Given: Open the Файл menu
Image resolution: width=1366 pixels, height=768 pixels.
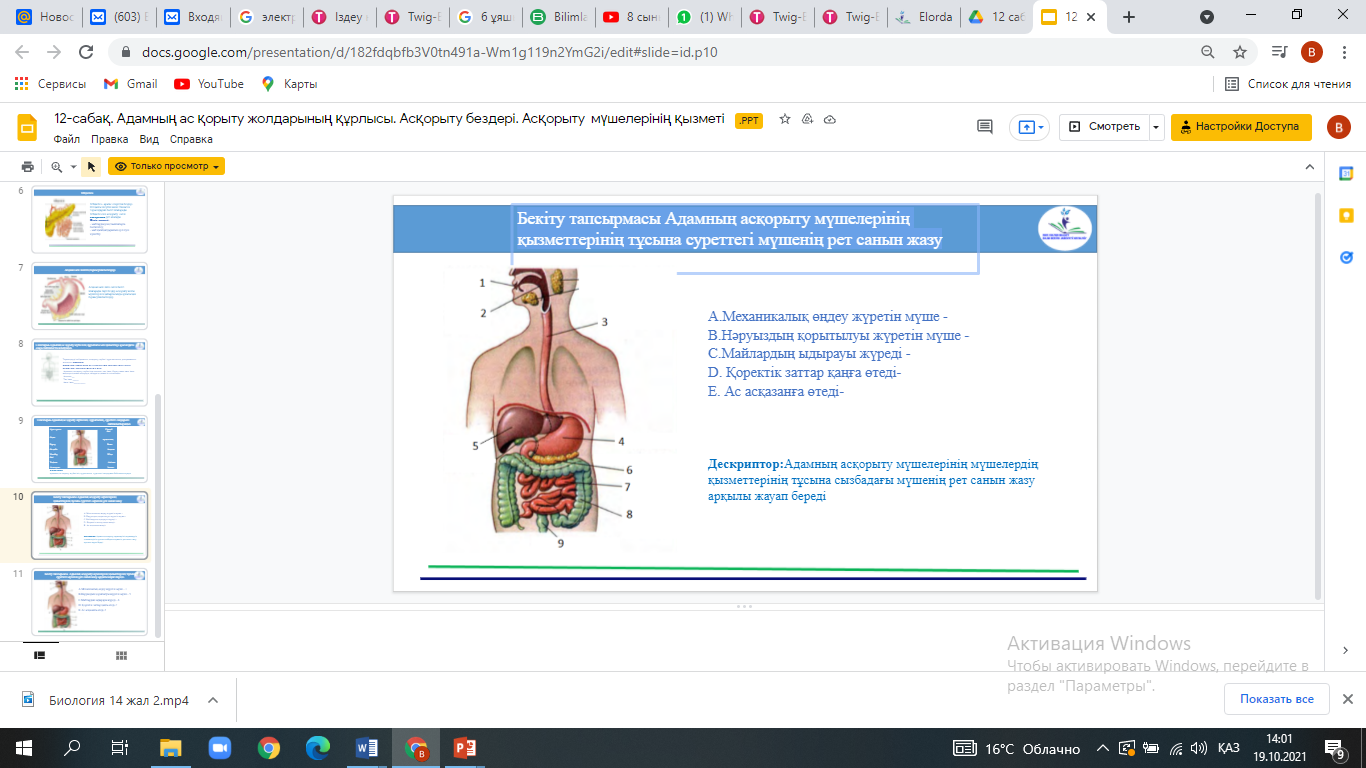Looking at the screenshot, I should click(67, 140).
